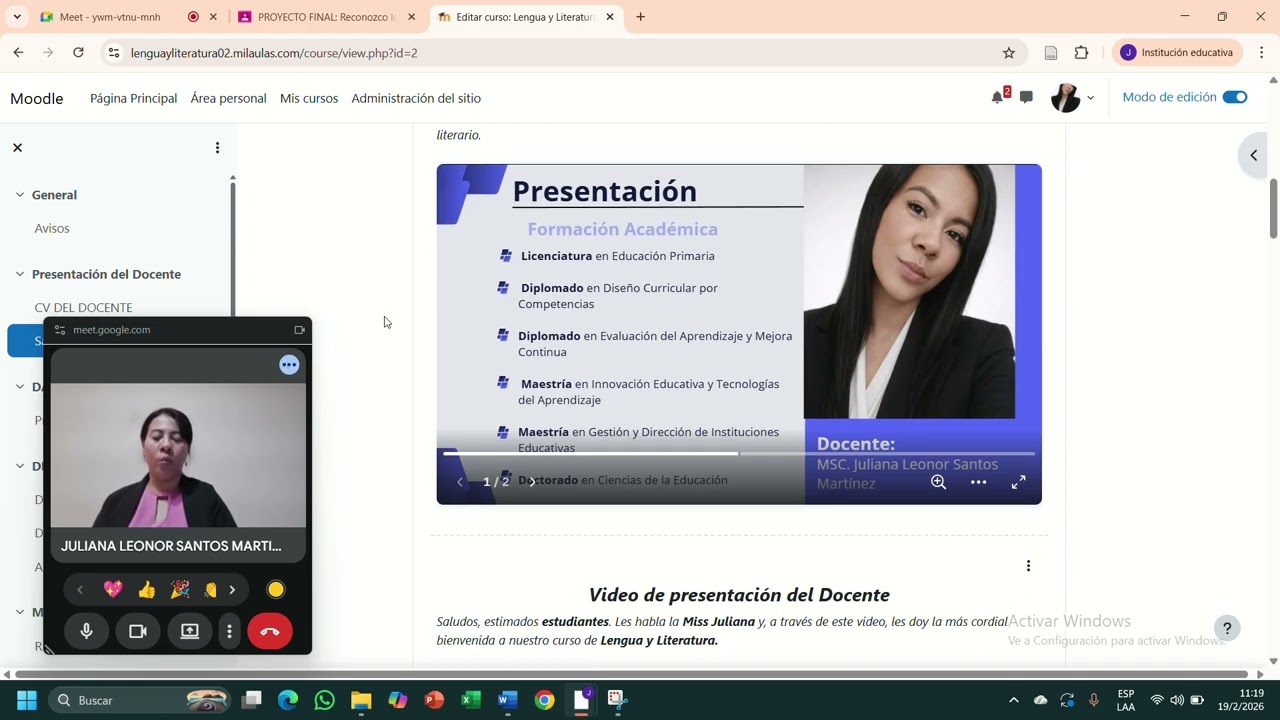The height and width of the screenshot is (720, 1280).
Task: Open the course index three-dot options menu
Action: pyautogui.click(x=217, y=148)
